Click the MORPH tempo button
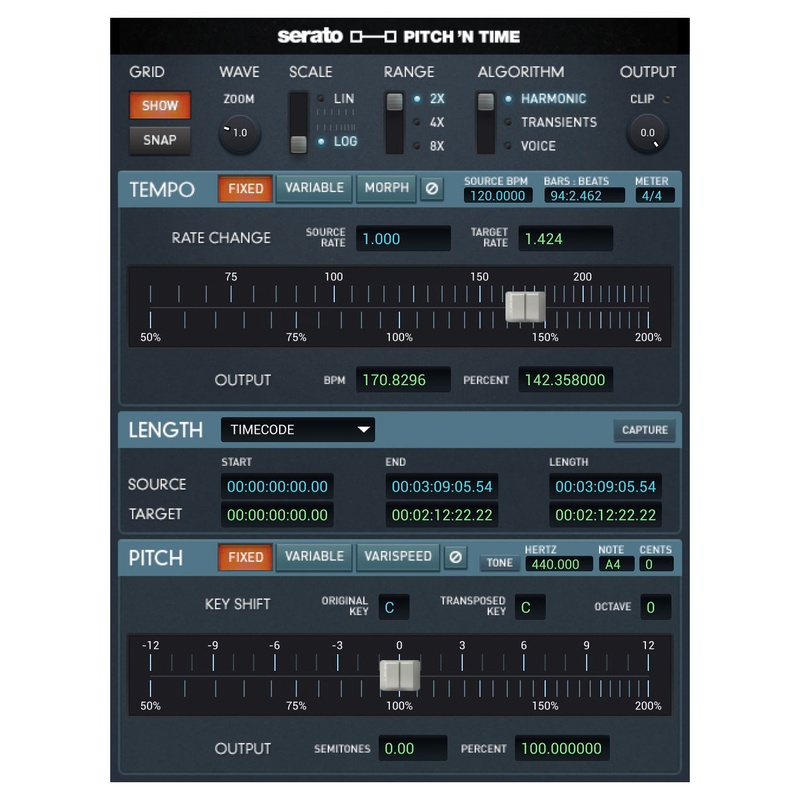This screenshot has width=800, height=800. pos(385,189)
